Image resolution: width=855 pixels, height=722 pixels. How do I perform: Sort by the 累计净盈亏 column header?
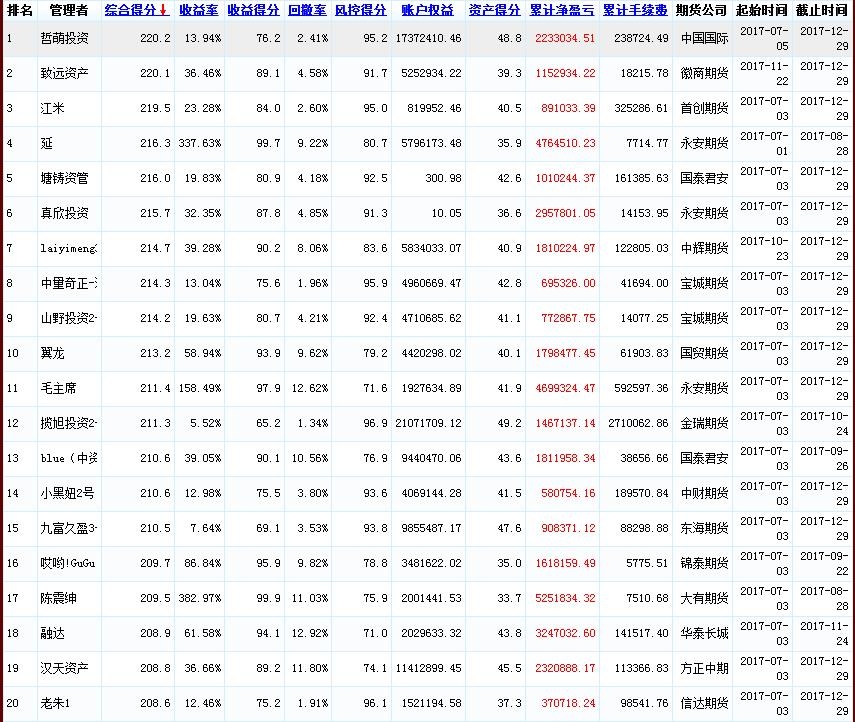(562, 10)
